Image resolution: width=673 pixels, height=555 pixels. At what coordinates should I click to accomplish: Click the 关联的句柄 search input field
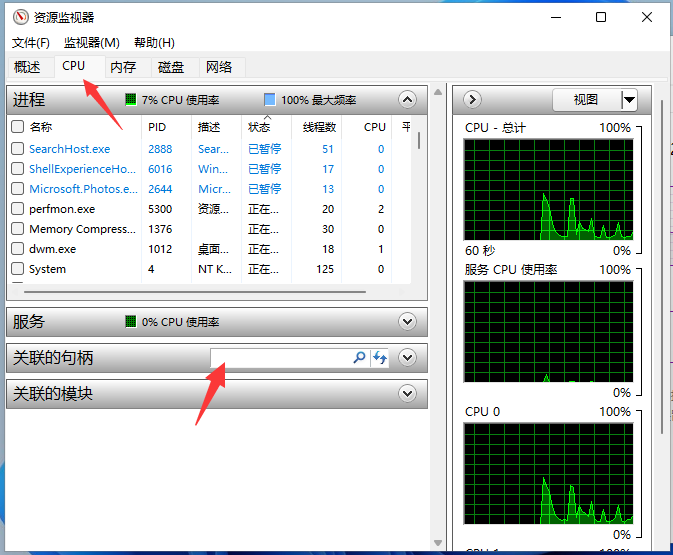280,358
